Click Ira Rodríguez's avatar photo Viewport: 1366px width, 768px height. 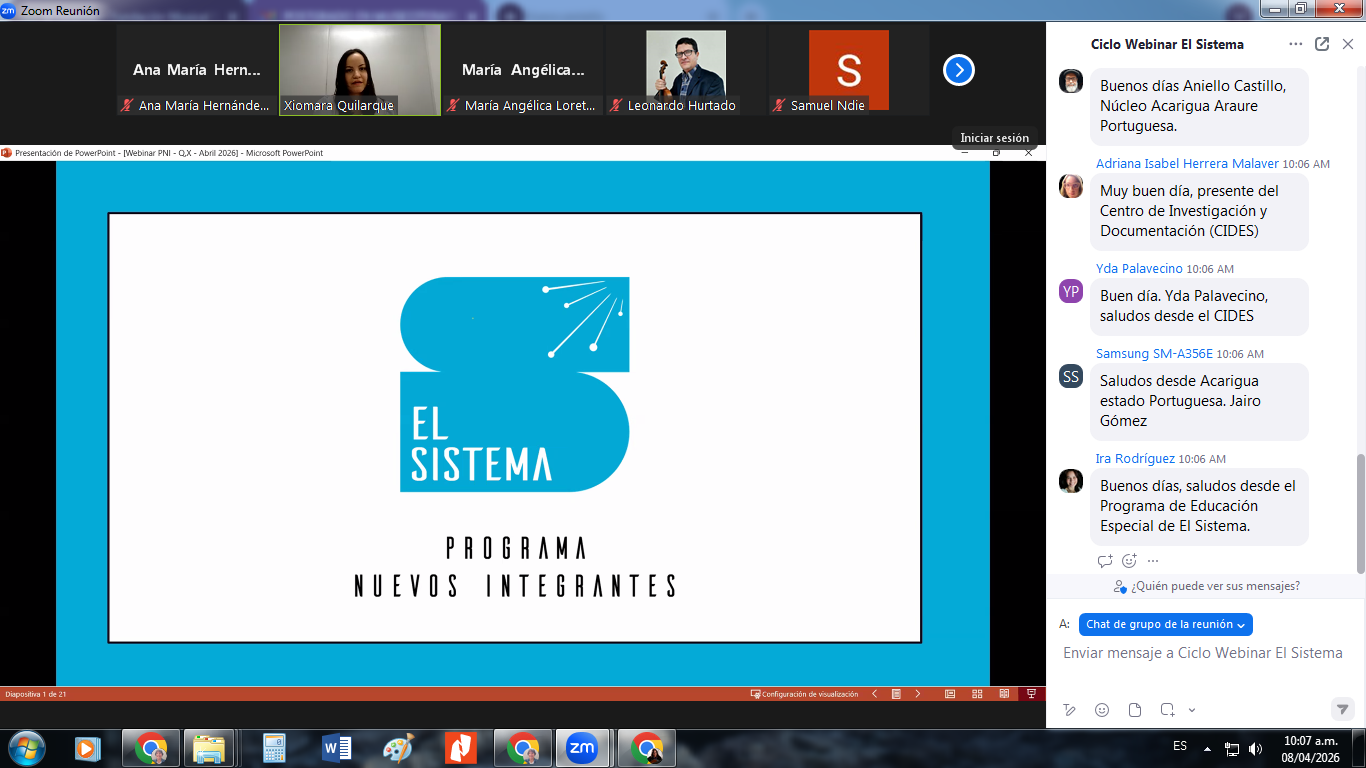coord(1071,481)
